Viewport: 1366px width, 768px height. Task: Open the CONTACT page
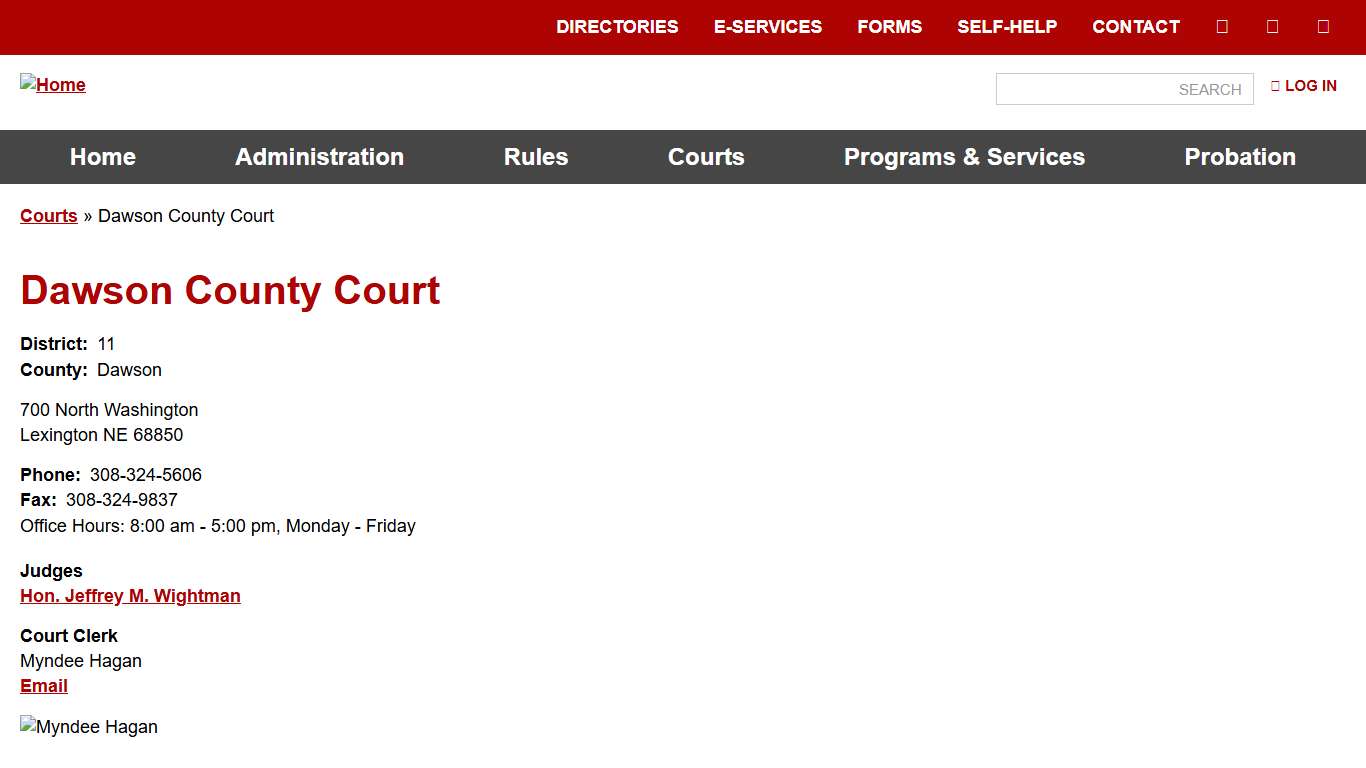tap(1136, 27)
